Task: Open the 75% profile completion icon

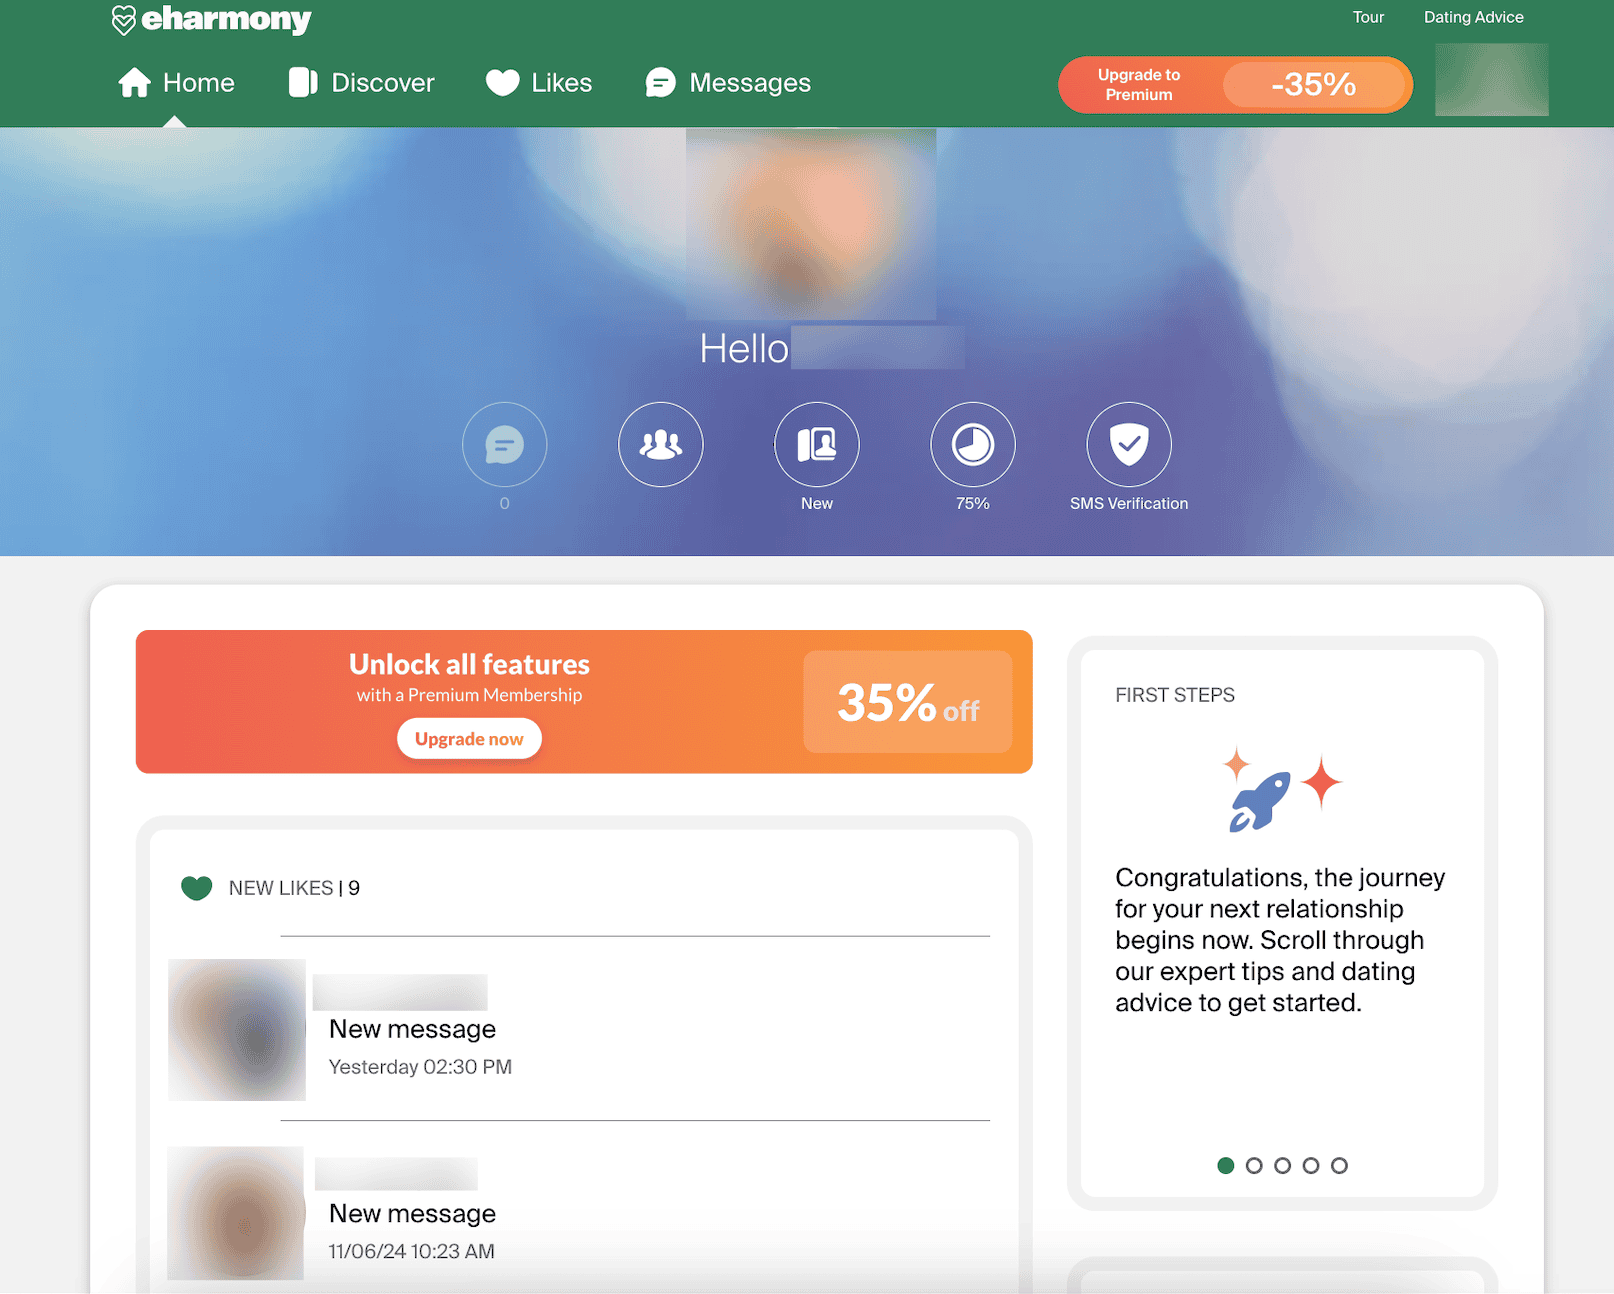Action: pyautogui.click(x=972, y=445)
